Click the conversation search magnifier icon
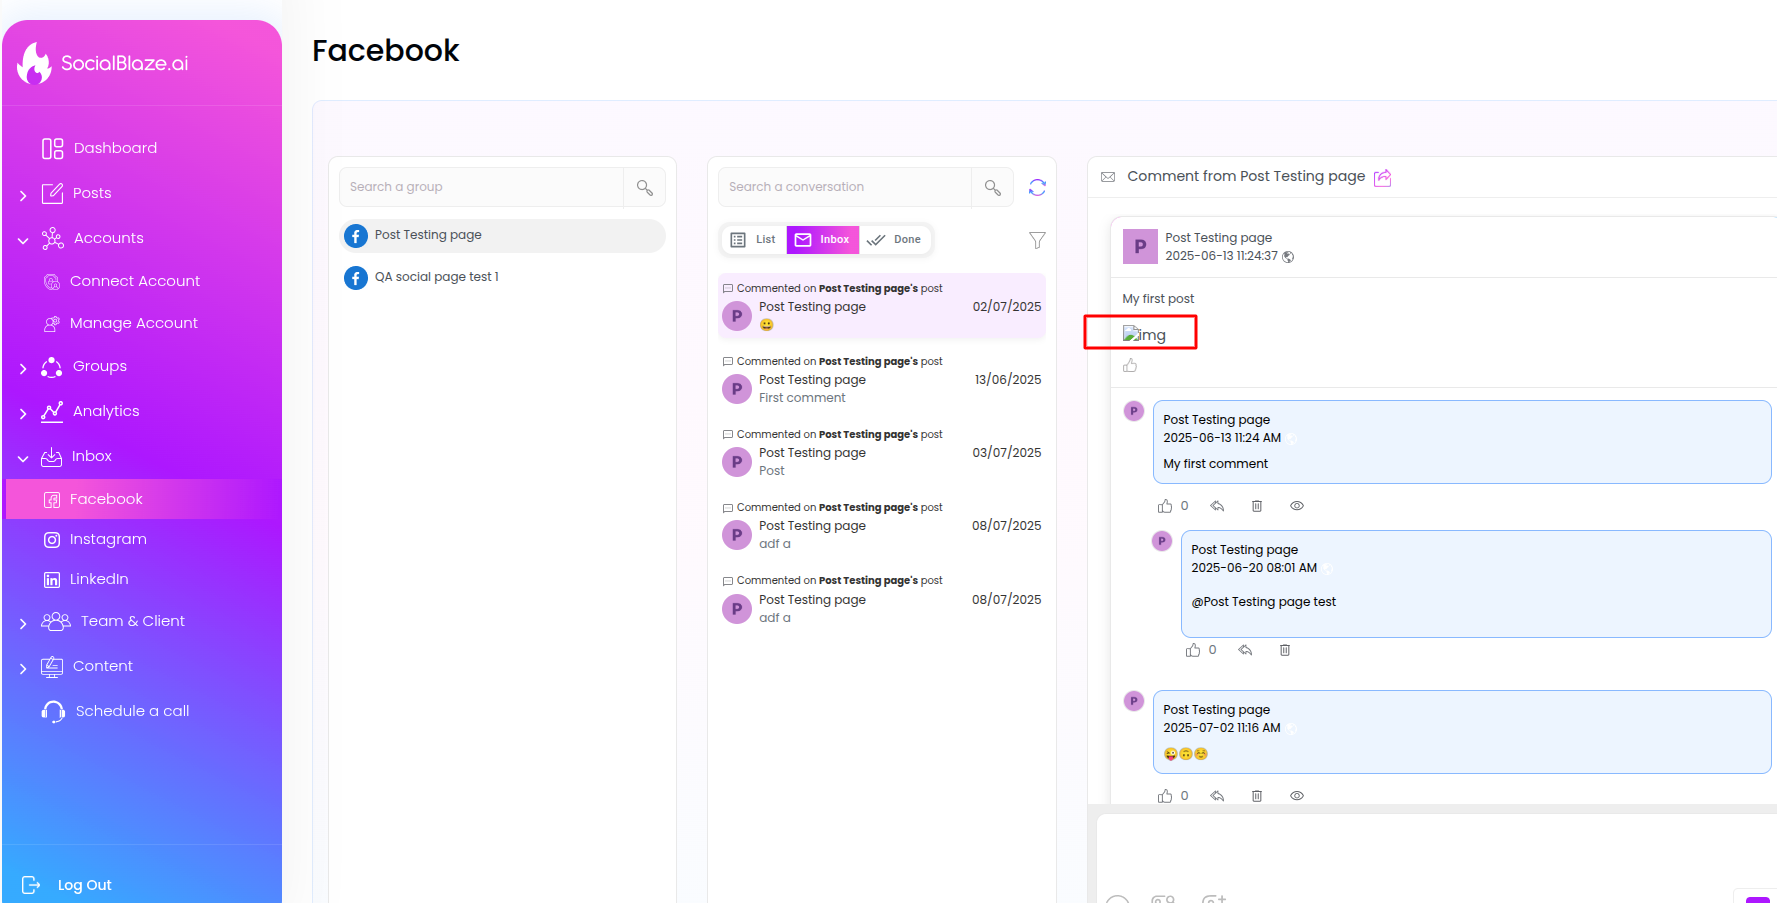Screen dimensions: 1777x903 (993, 187)
